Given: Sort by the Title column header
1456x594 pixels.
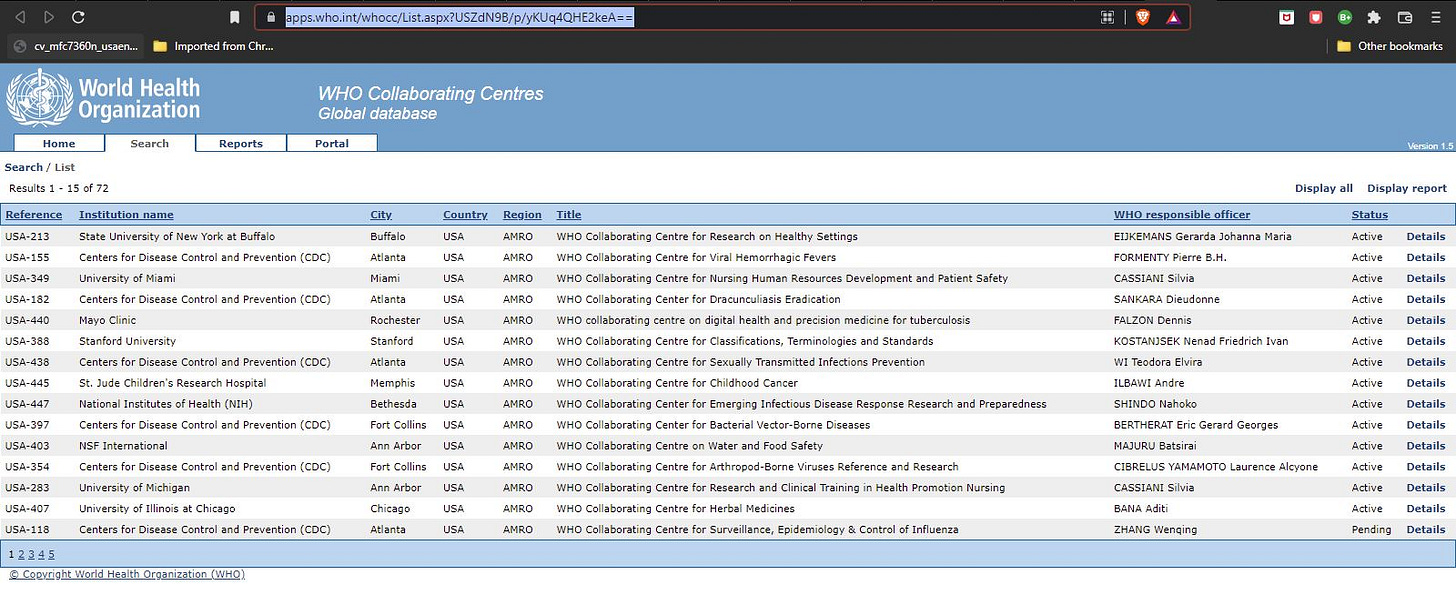Looking at the screenshot, I should point(569,214).
